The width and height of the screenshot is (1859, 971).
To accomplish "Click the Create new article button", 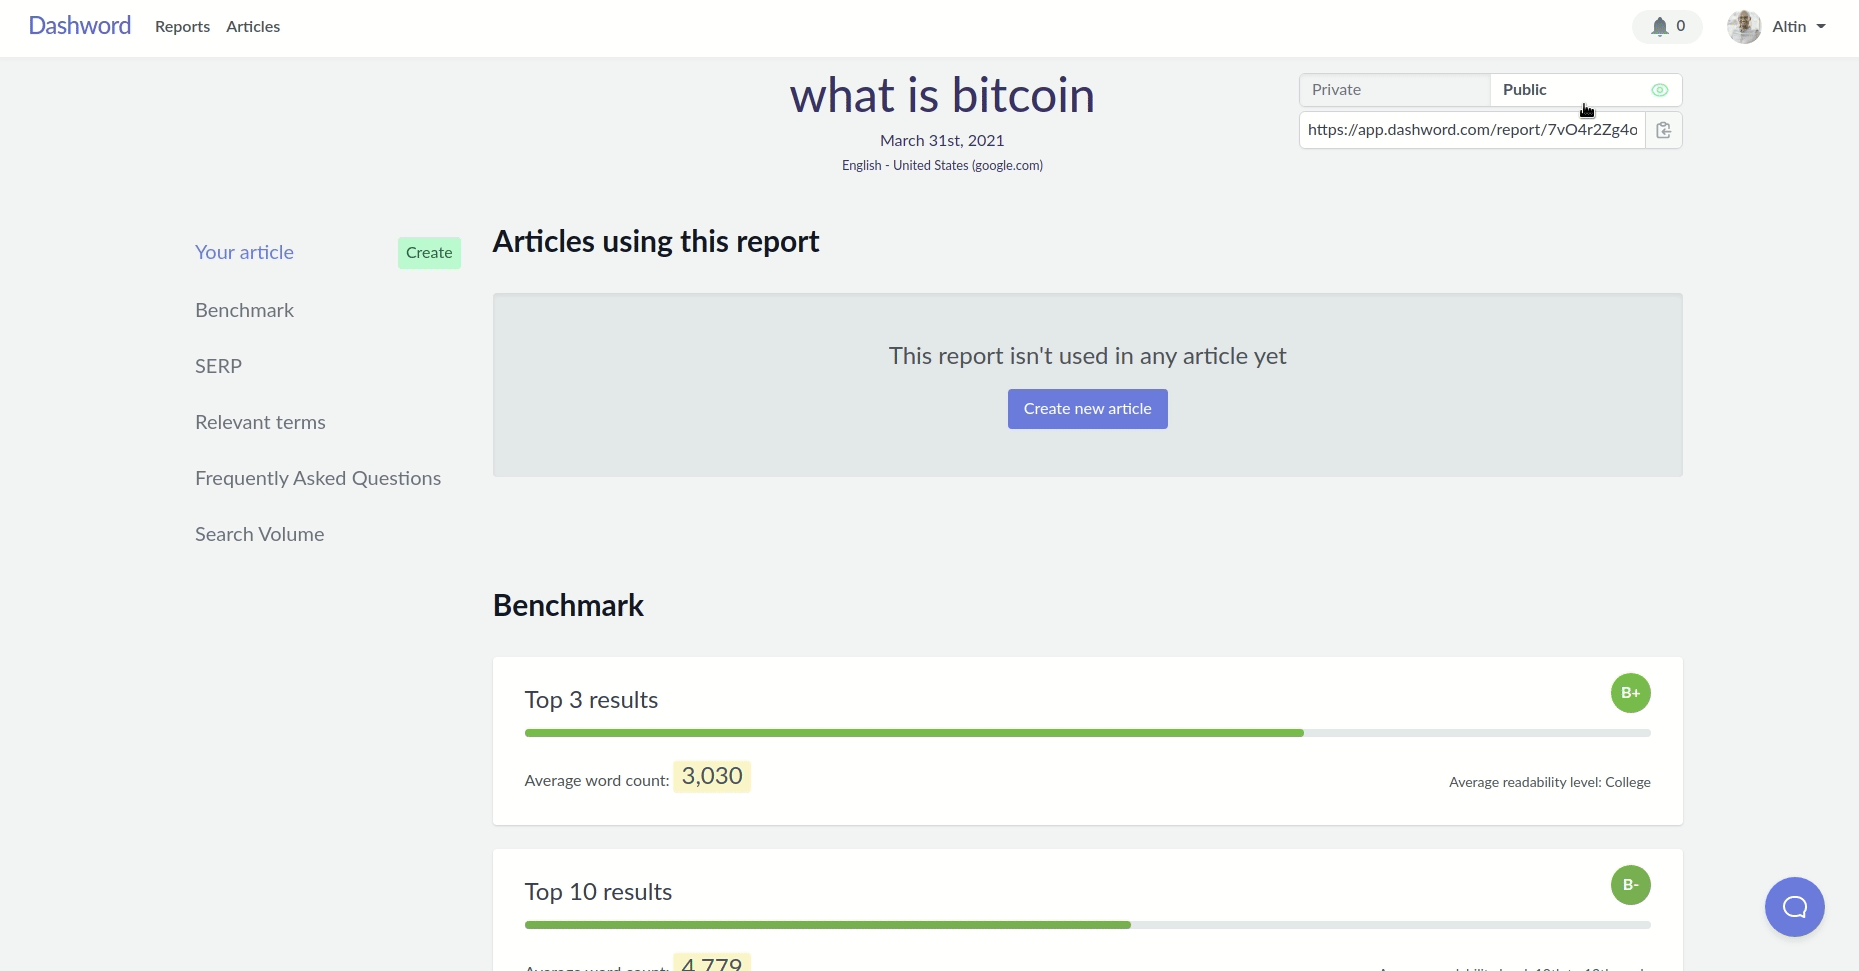I will point(1087,409).
